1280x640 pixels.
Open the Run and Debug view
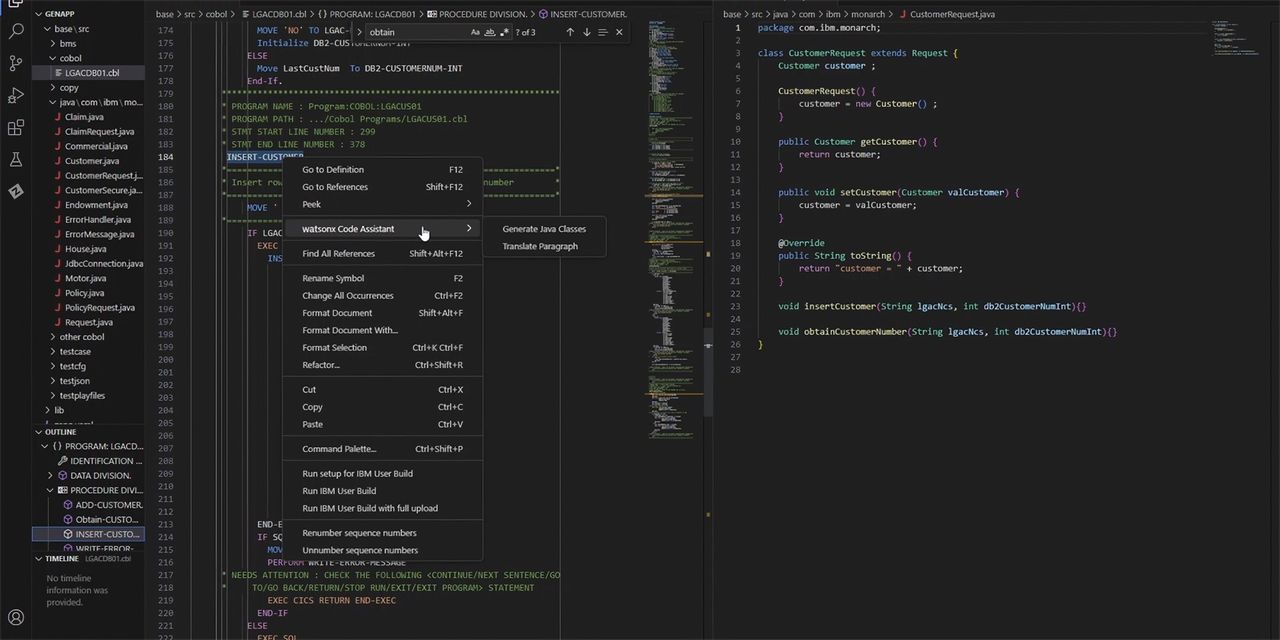[14, 95]
